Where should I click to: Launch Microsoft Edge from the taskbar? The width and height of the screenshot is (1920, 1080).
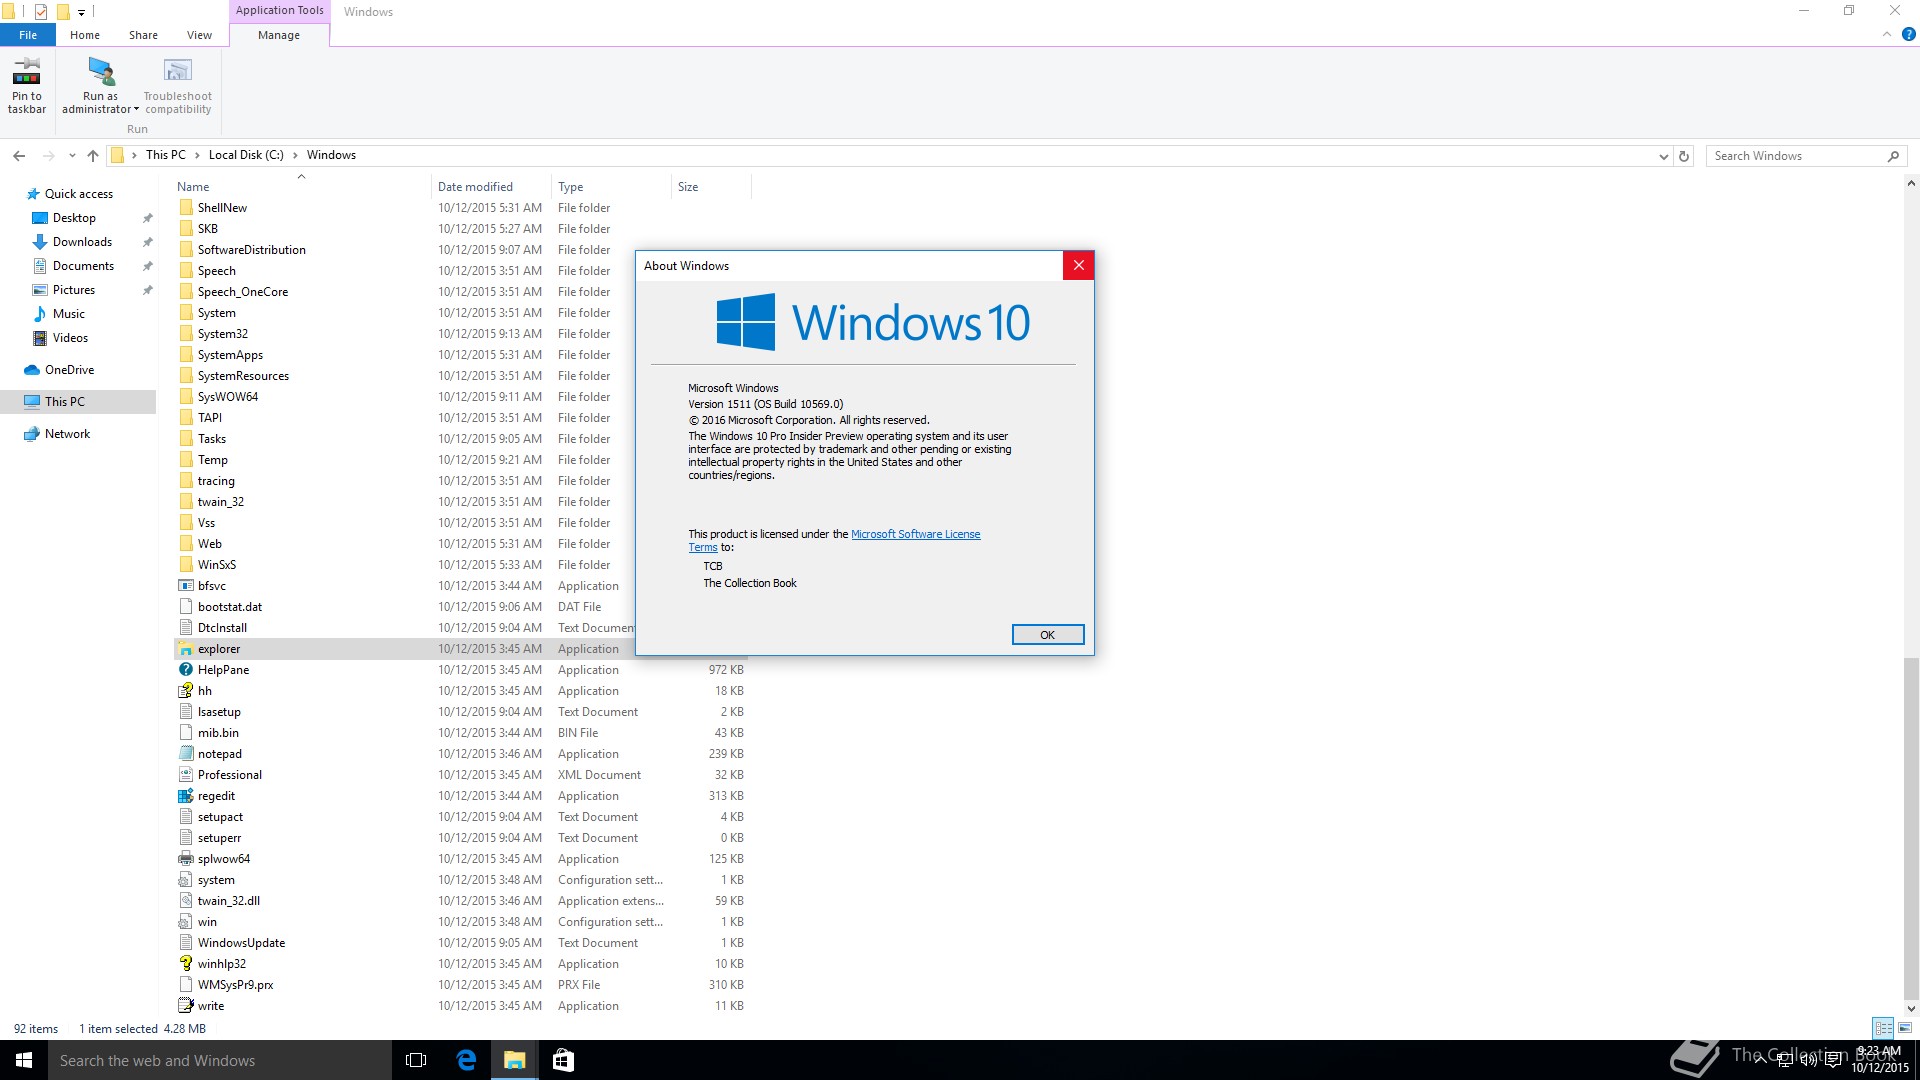pos(466,1060)
